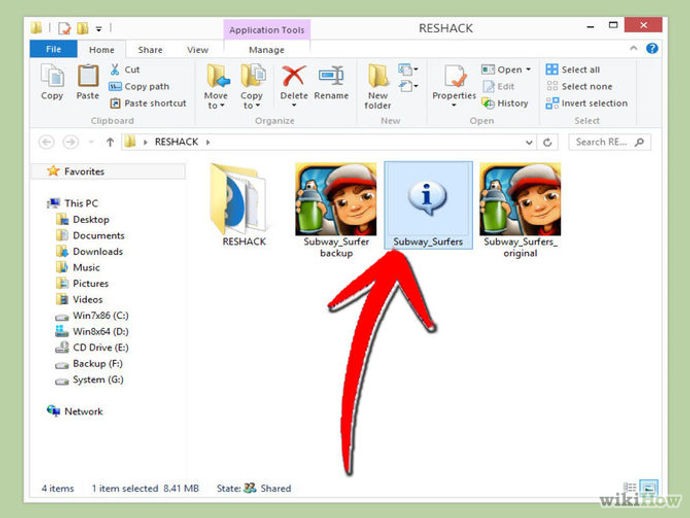Click the Search RESHACK field
This screenshot has width=690, height=518.
point(609,142)
